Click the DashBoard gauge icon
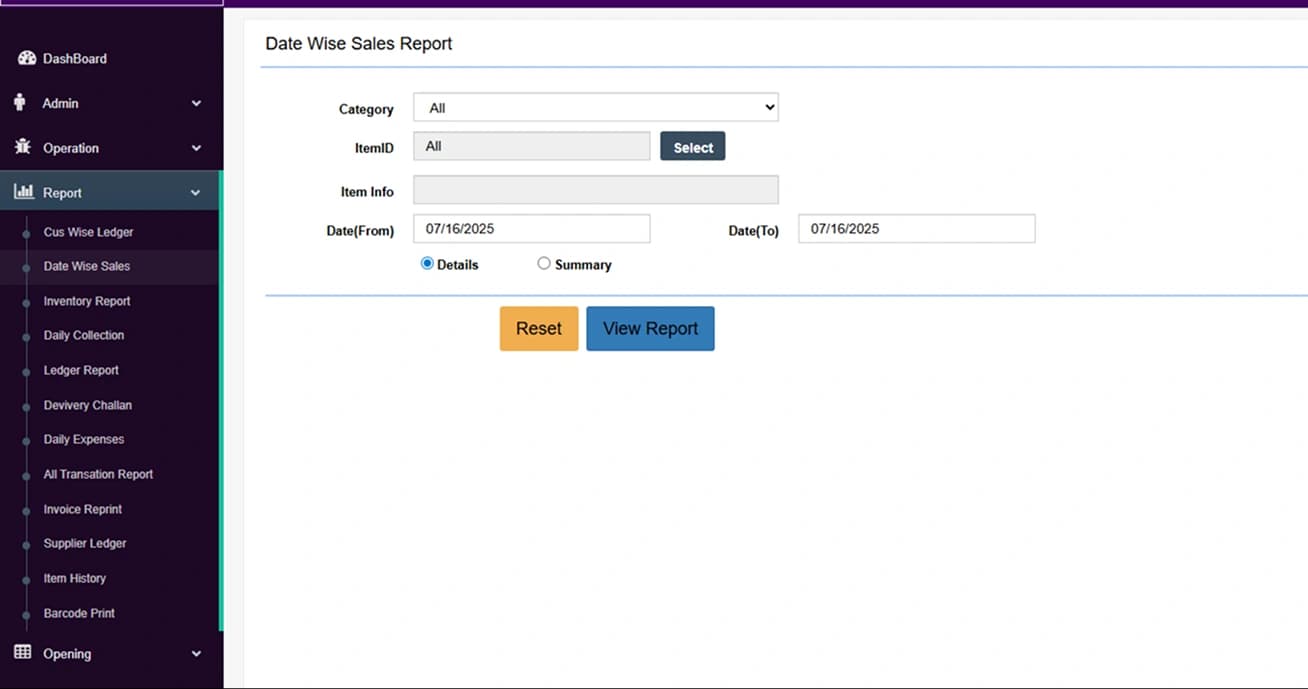Viewport: 1308px width, 689px height. click(27, 58)
